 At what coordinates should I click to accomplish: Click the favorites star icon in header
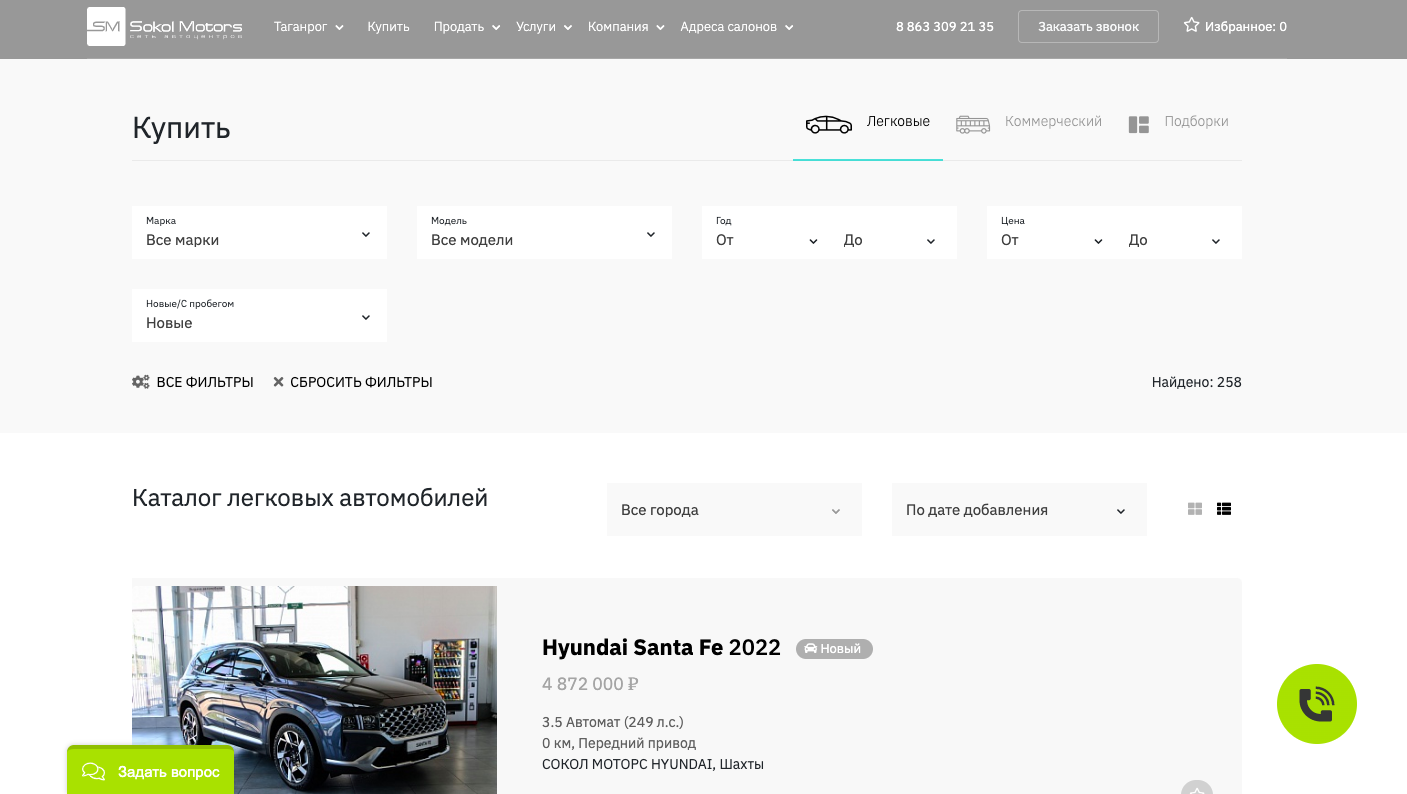pyautogui.click(x=1191, y=25)
